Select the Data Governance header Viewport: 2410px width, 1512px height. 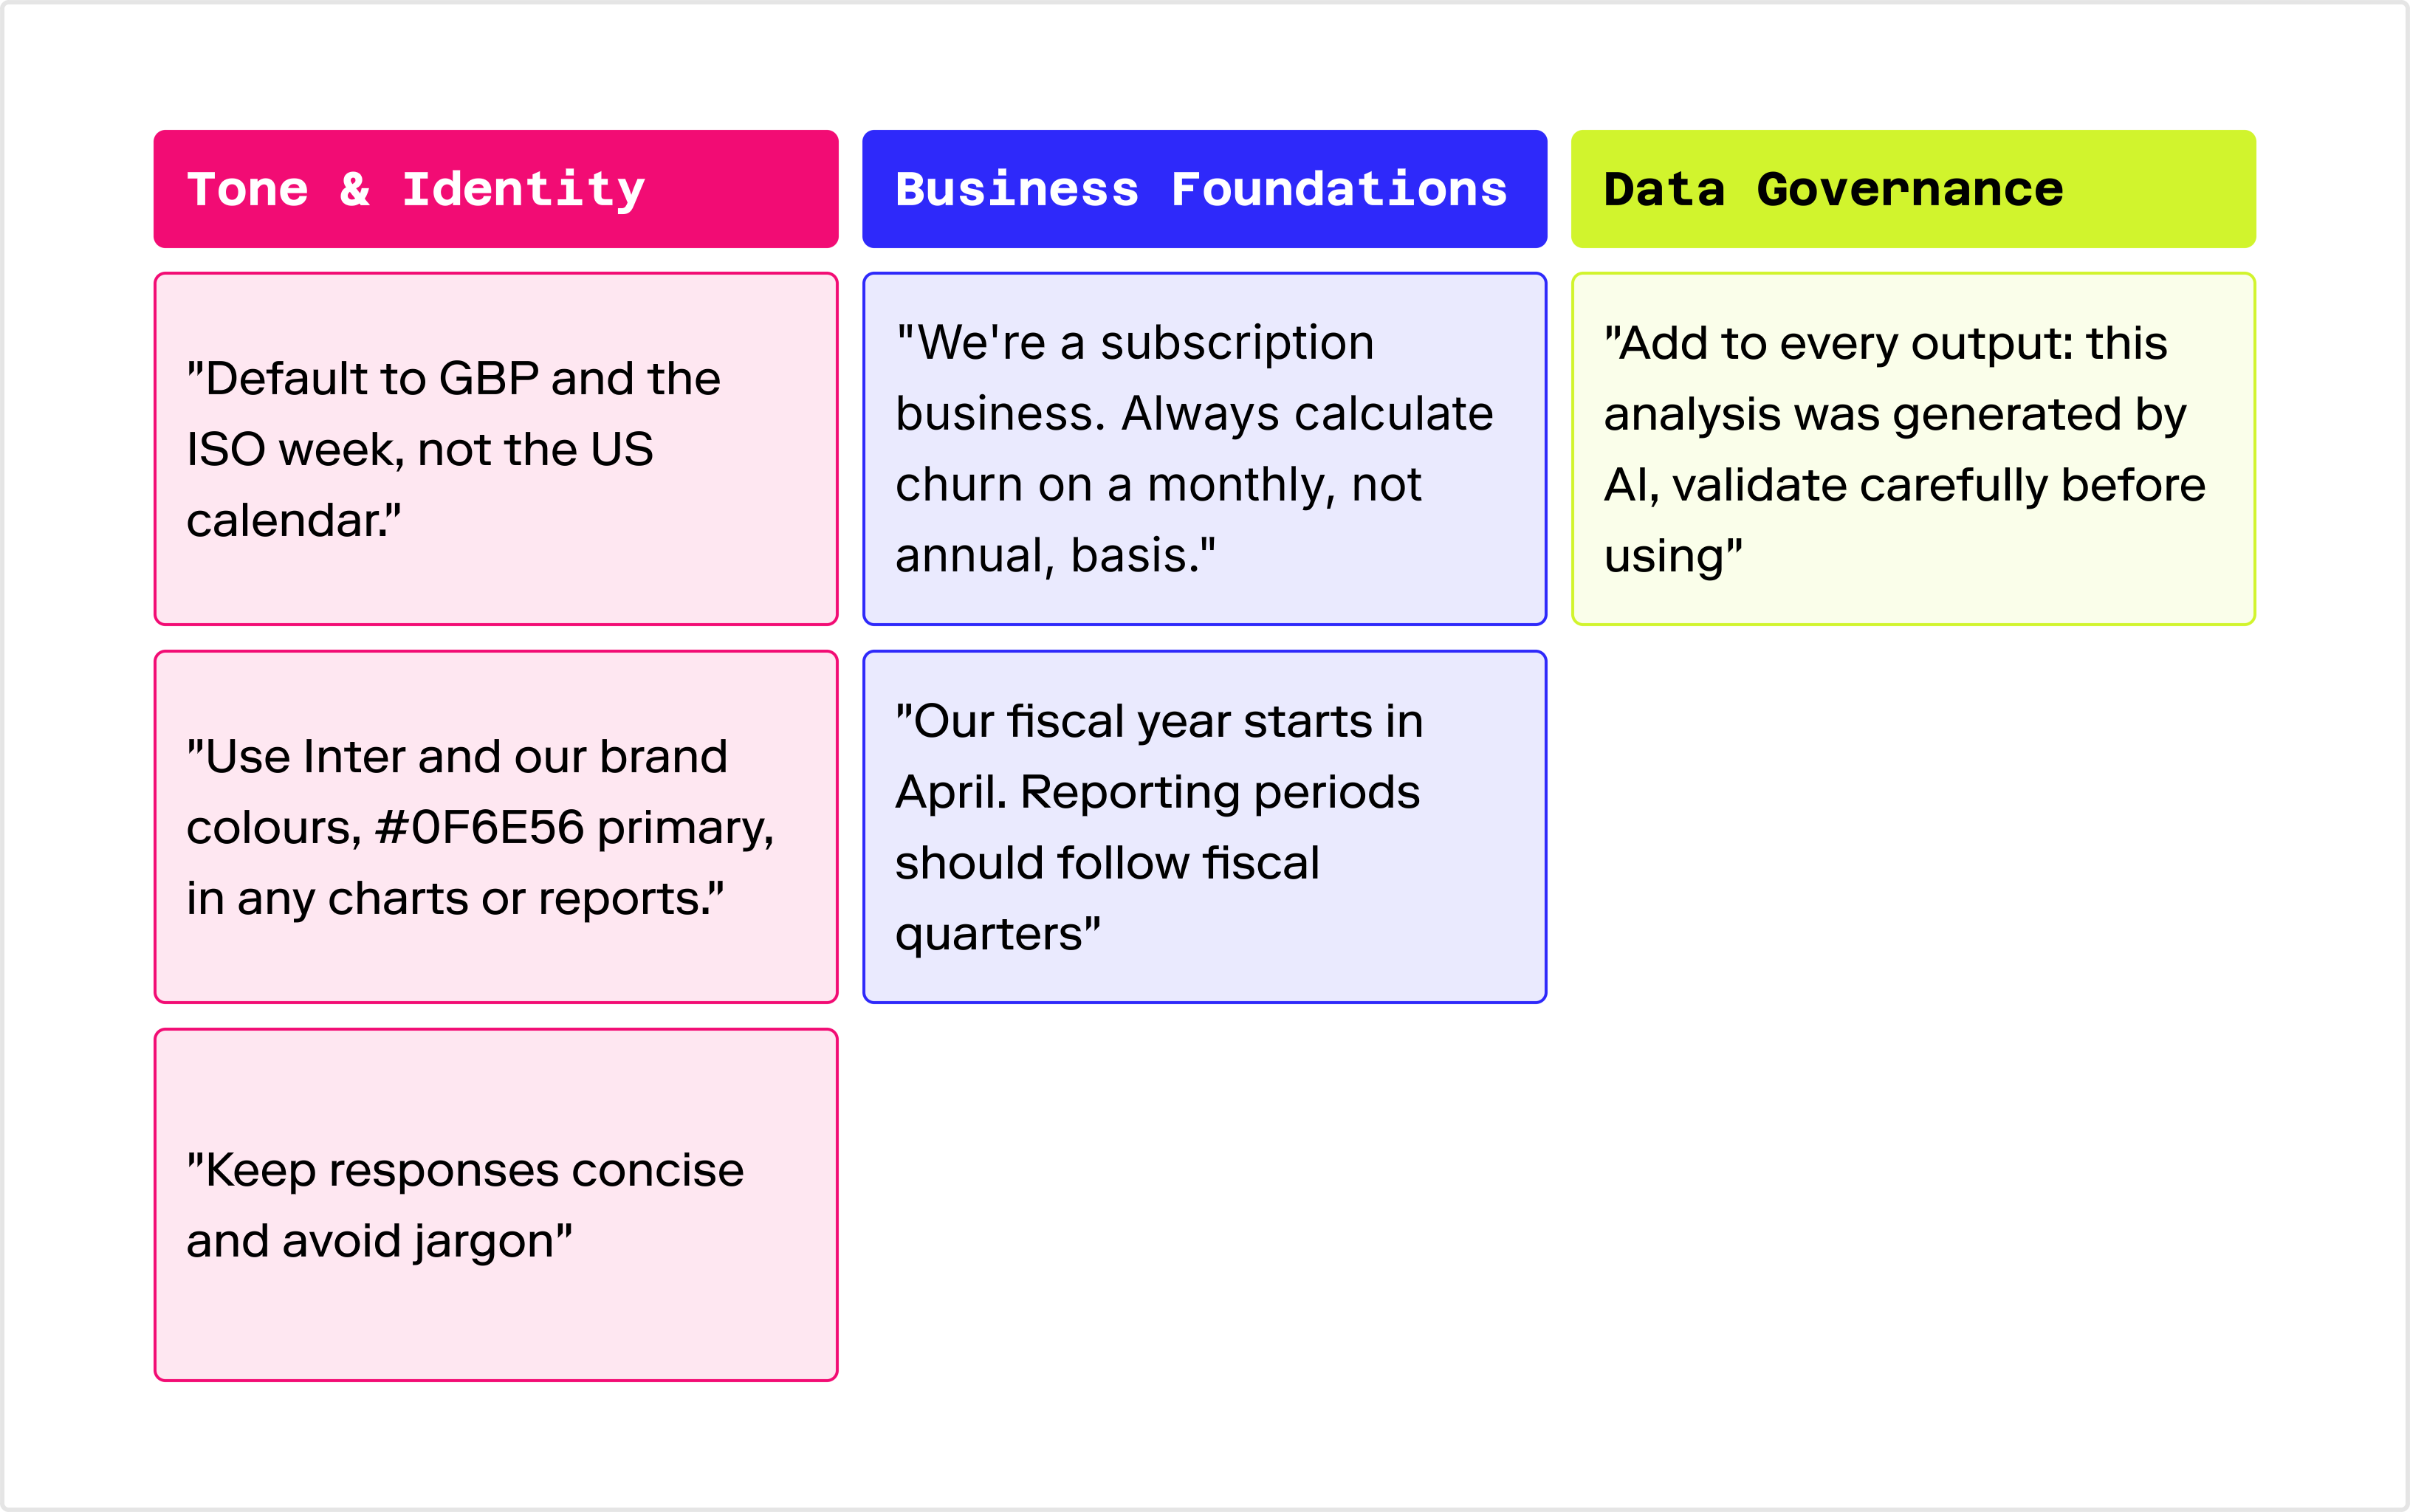coord(1913,189)
